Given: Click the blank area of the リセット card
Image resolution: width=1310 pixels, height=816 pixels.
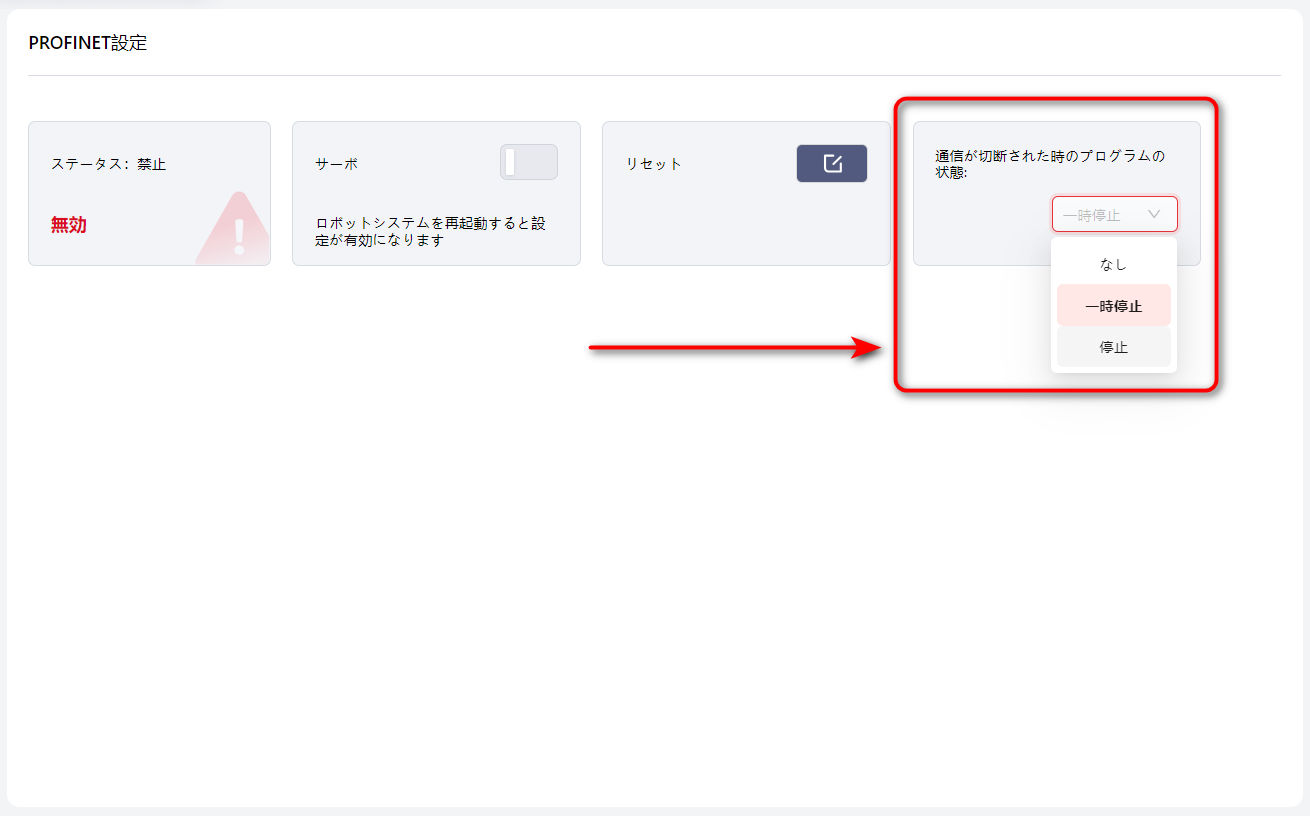Looking at the screenshot, I should 745,227.
